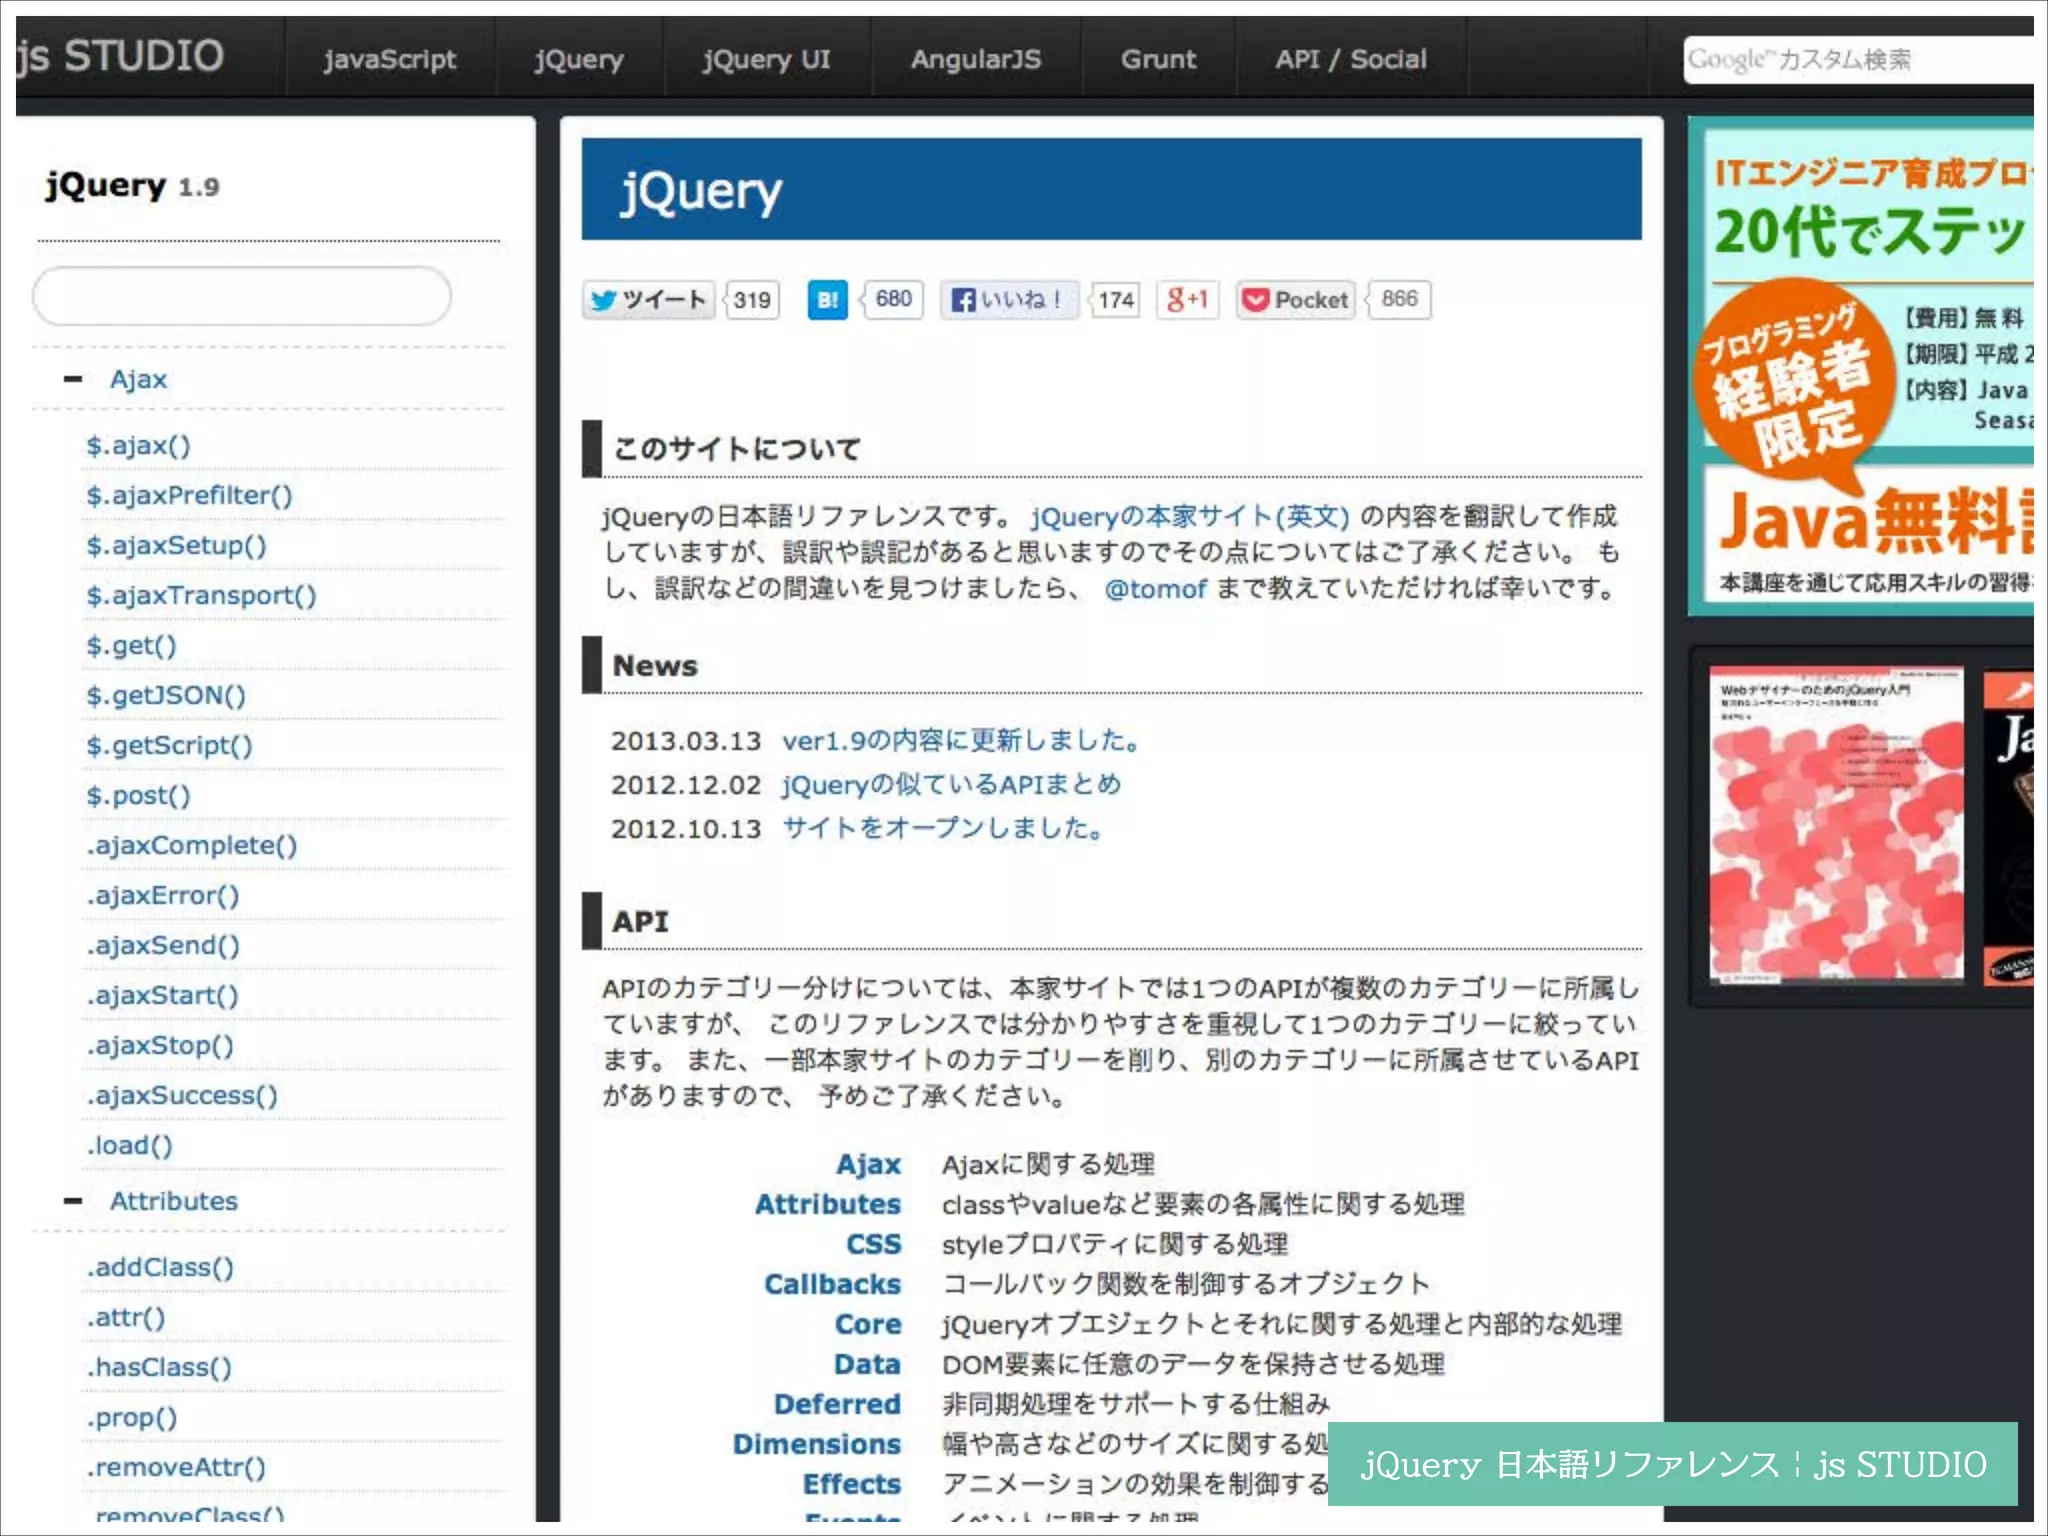Open $.post() in the sidebar
The image size is (2048, 1536).
tap(138, 796)
